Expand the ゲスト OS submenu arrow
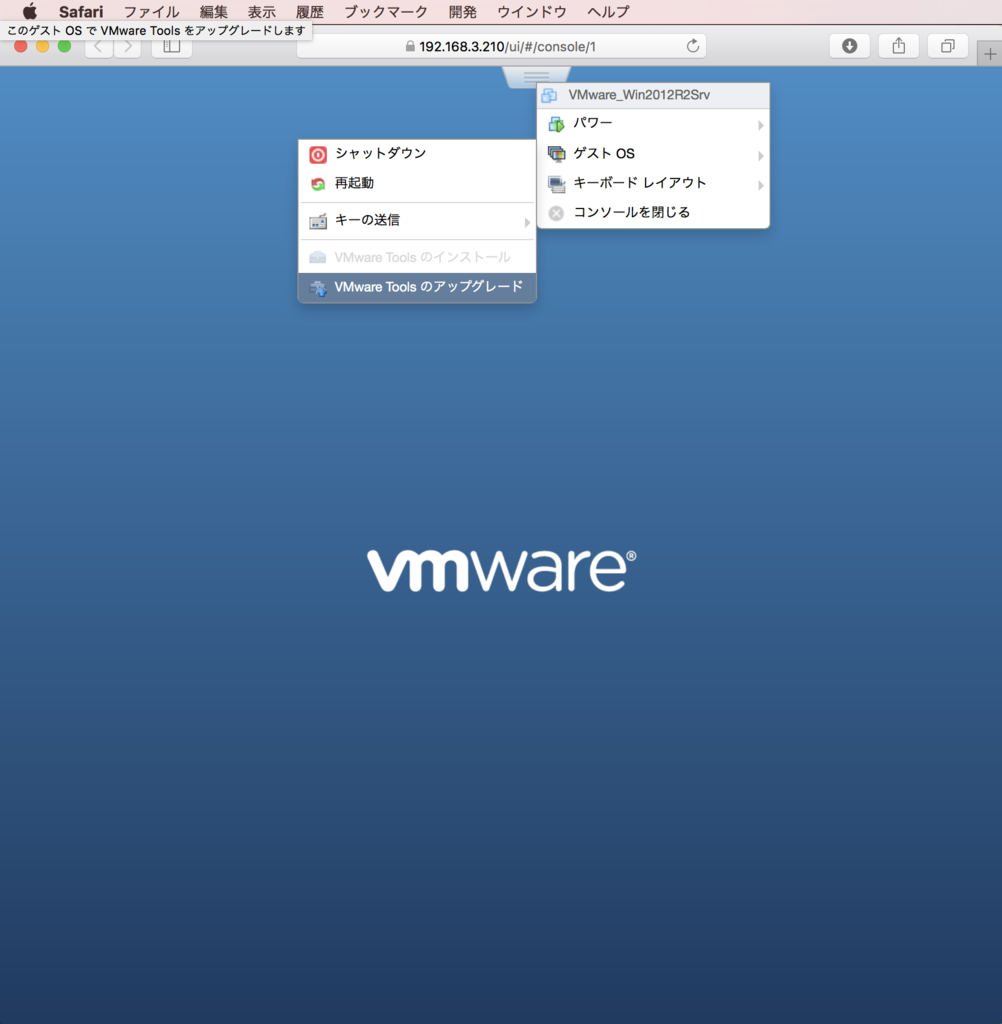The height and width of the screenshot is (1024, 1002). [x=760, y=155]
